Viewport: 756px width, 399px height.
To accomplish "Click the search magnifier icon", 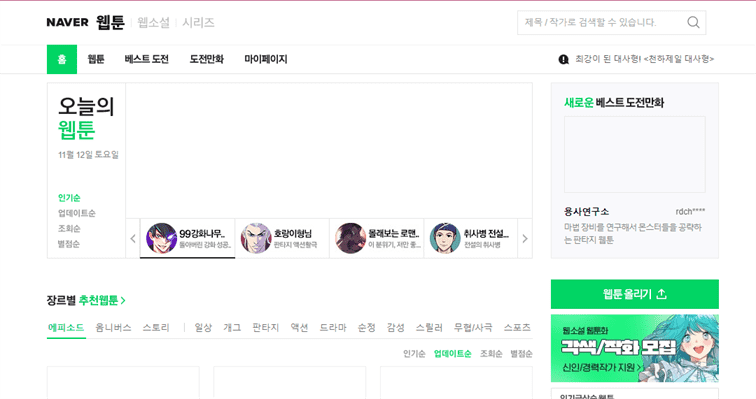I will coord(693,22).
